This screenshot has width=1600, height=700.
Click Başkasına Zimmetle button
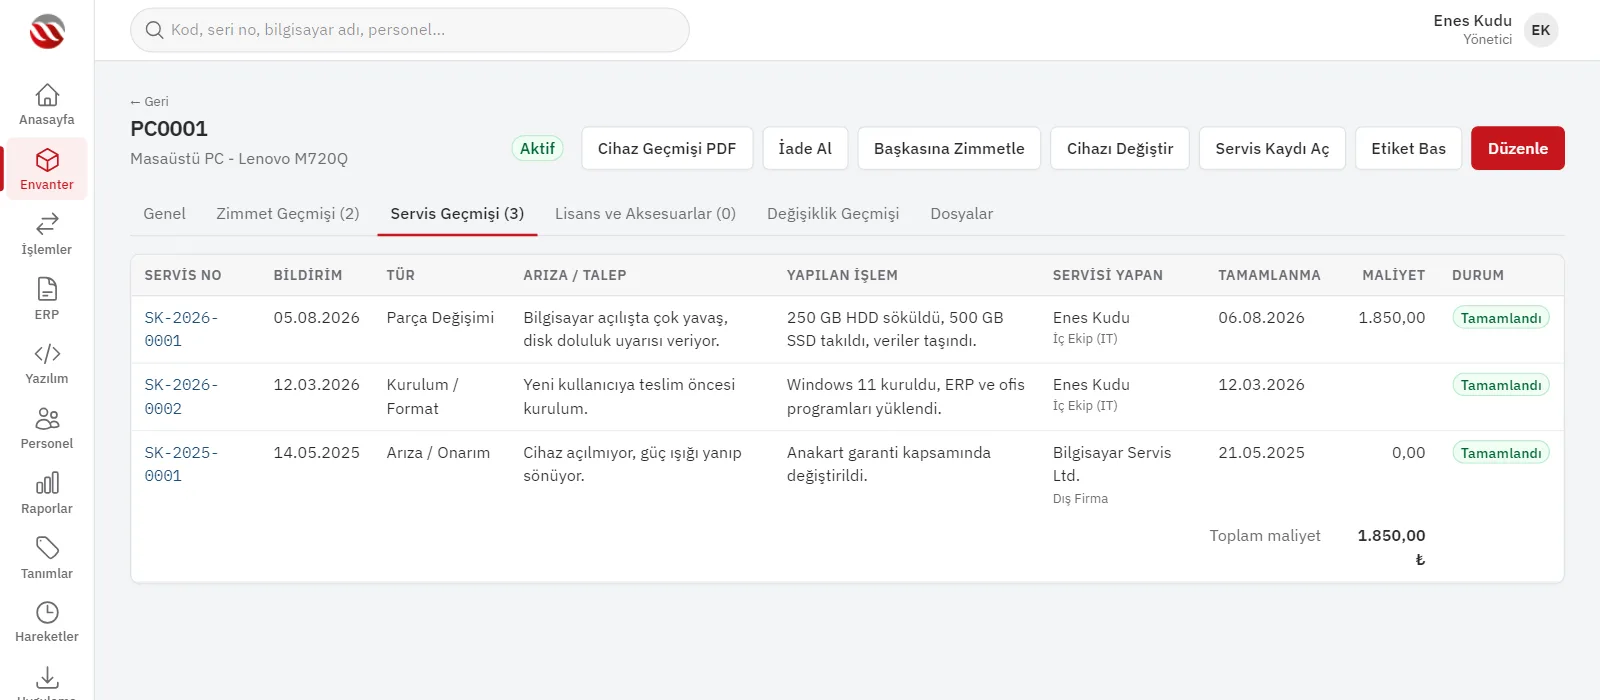click(x=949, y=148)
